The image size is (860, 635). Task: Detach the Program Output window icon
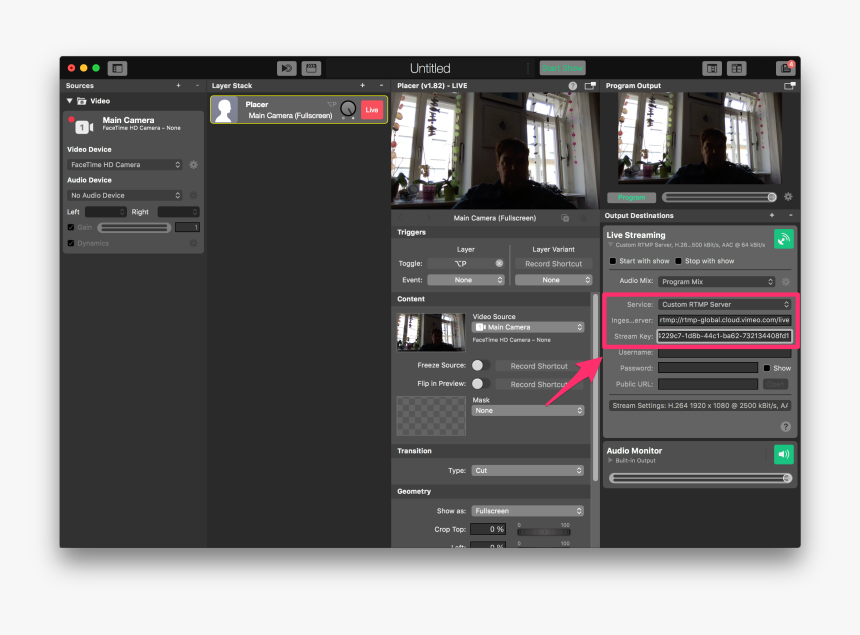coord(790,86)
